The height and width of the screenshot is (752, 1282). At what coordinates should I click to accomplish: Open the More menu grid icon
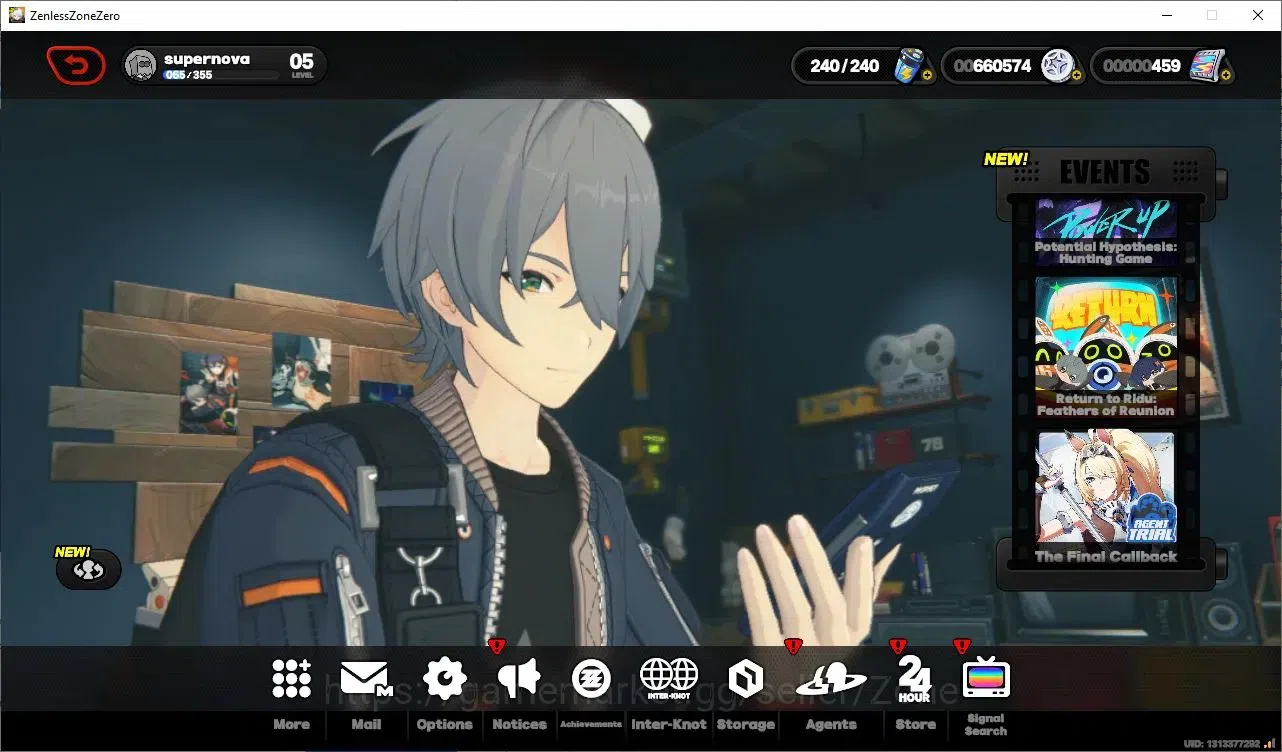291,679
